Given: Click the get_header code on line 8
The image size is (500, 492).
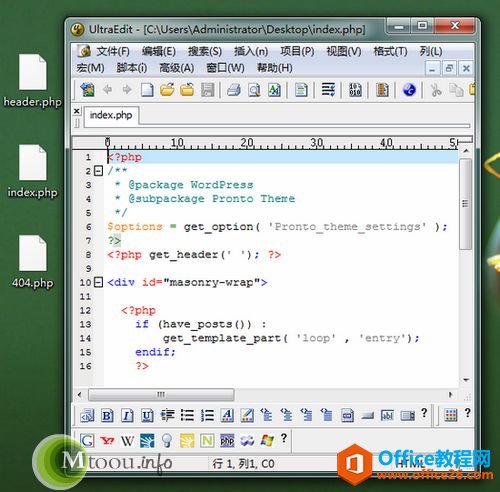Looking at the screenshot, I should tap(184, 255).
